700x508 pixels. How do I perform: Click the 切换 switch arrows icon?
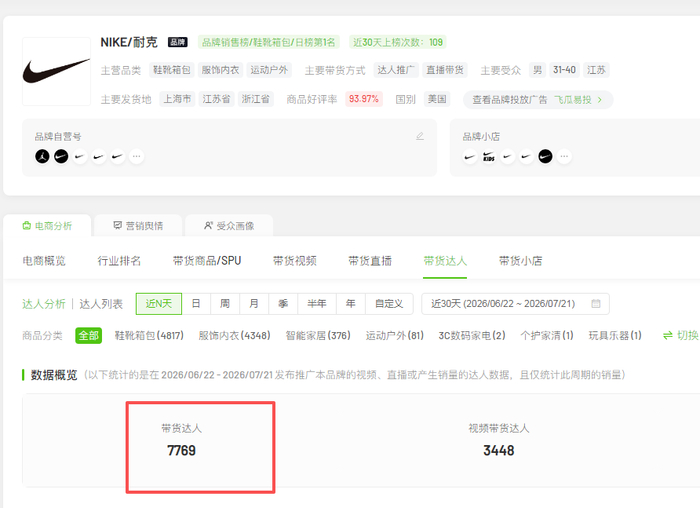(x=668, y=336)
